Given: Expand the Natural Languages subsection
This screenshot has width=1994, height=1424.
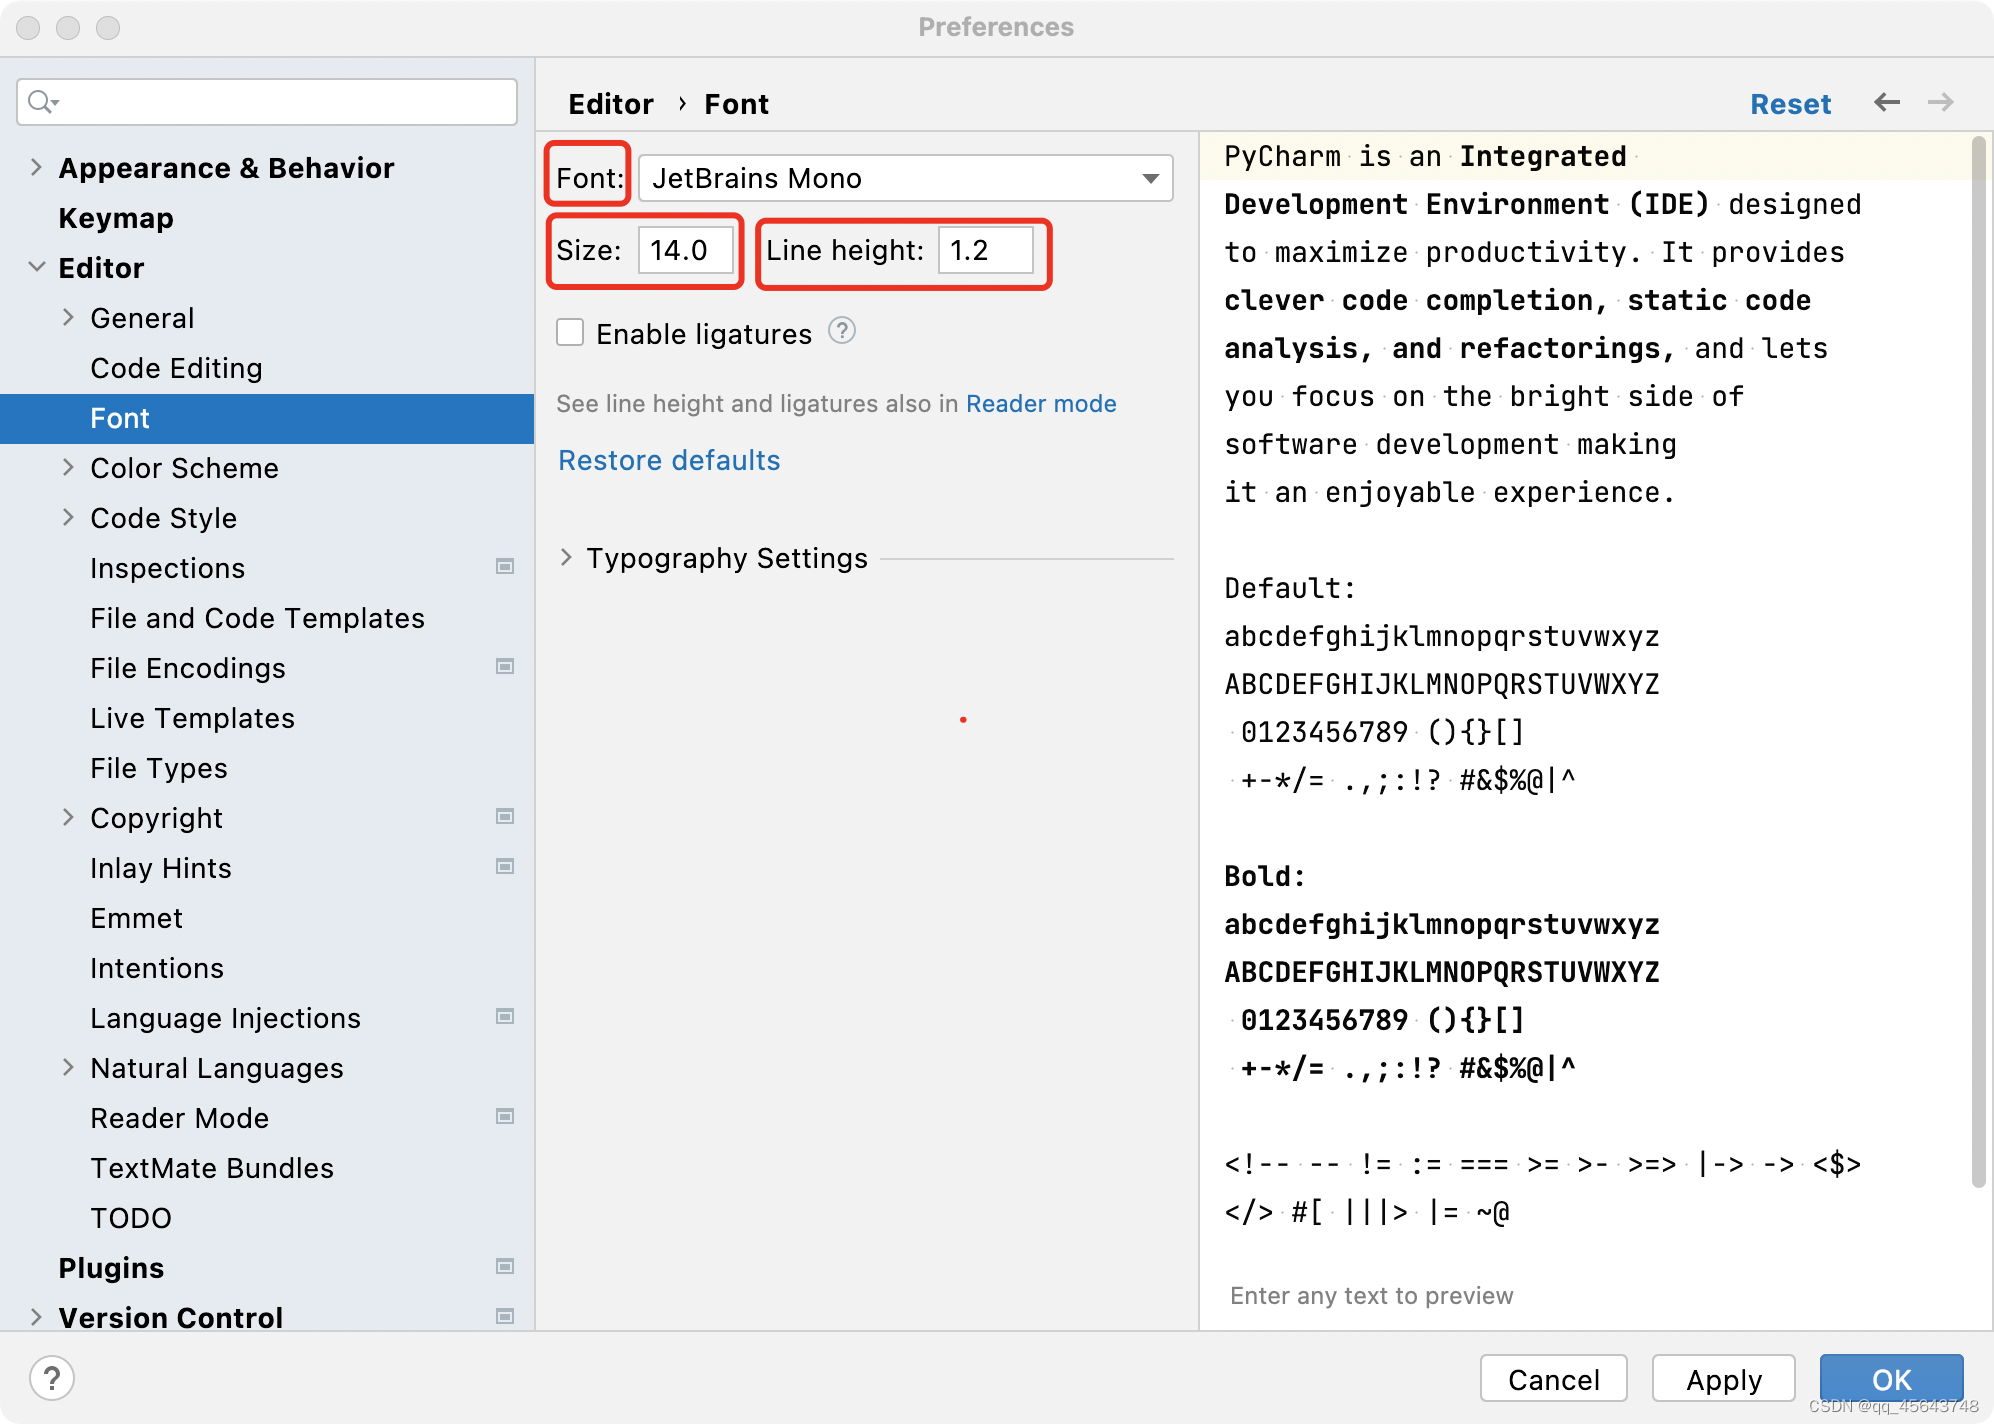Looking at the screenshot, I should click(x=68, y=1067).
